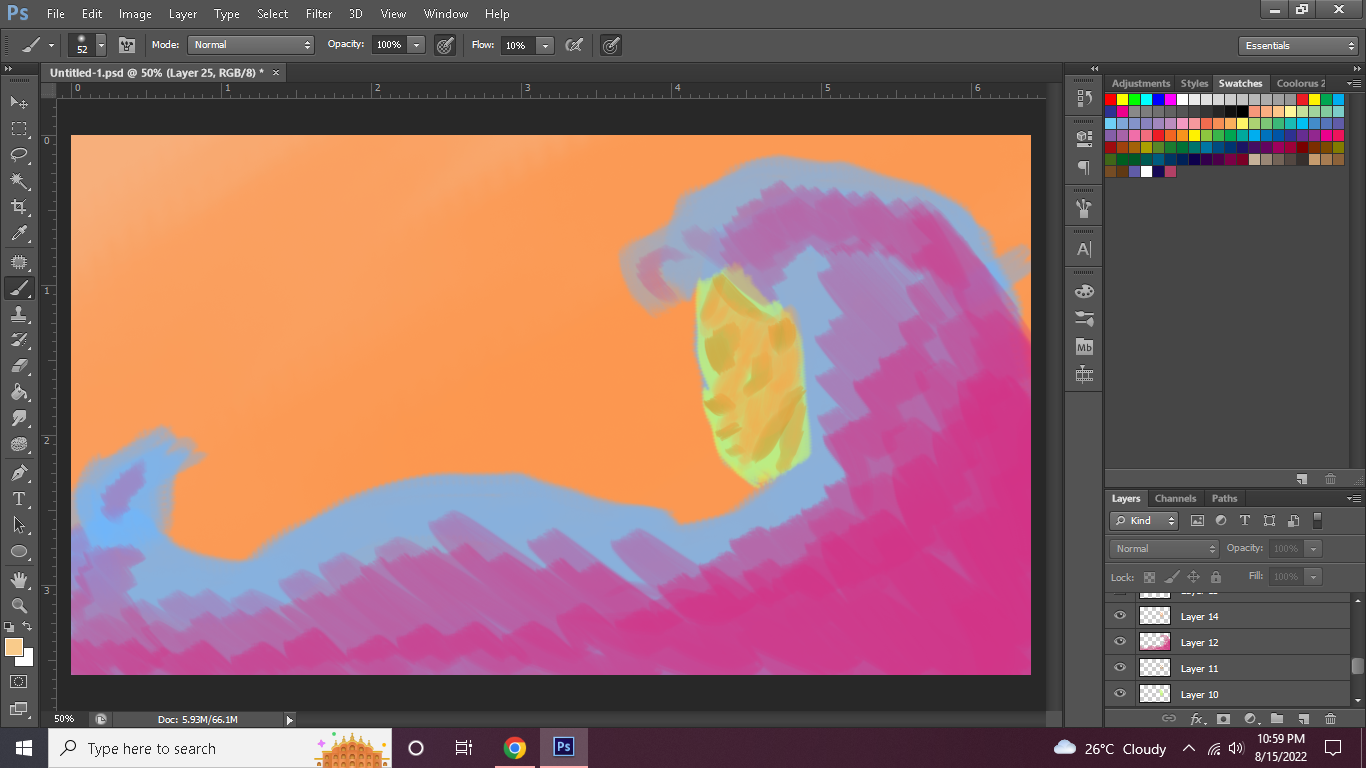Select the Move tool
The image size is (1366, 768).
(x=19, y=102)
